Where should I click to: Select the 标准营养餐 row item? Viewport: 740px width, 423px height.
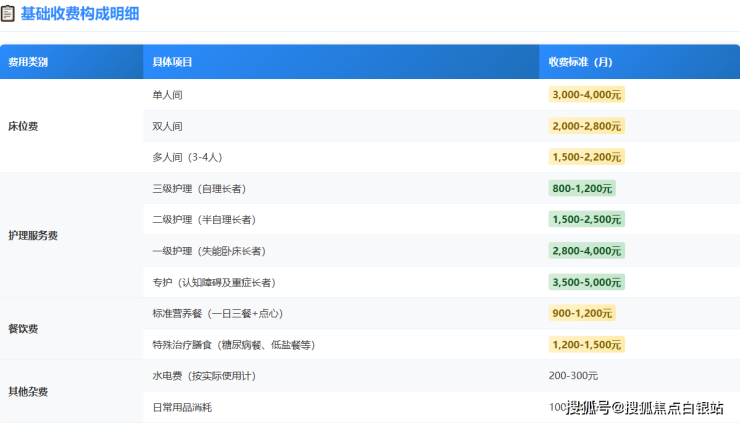pos(216,313)
